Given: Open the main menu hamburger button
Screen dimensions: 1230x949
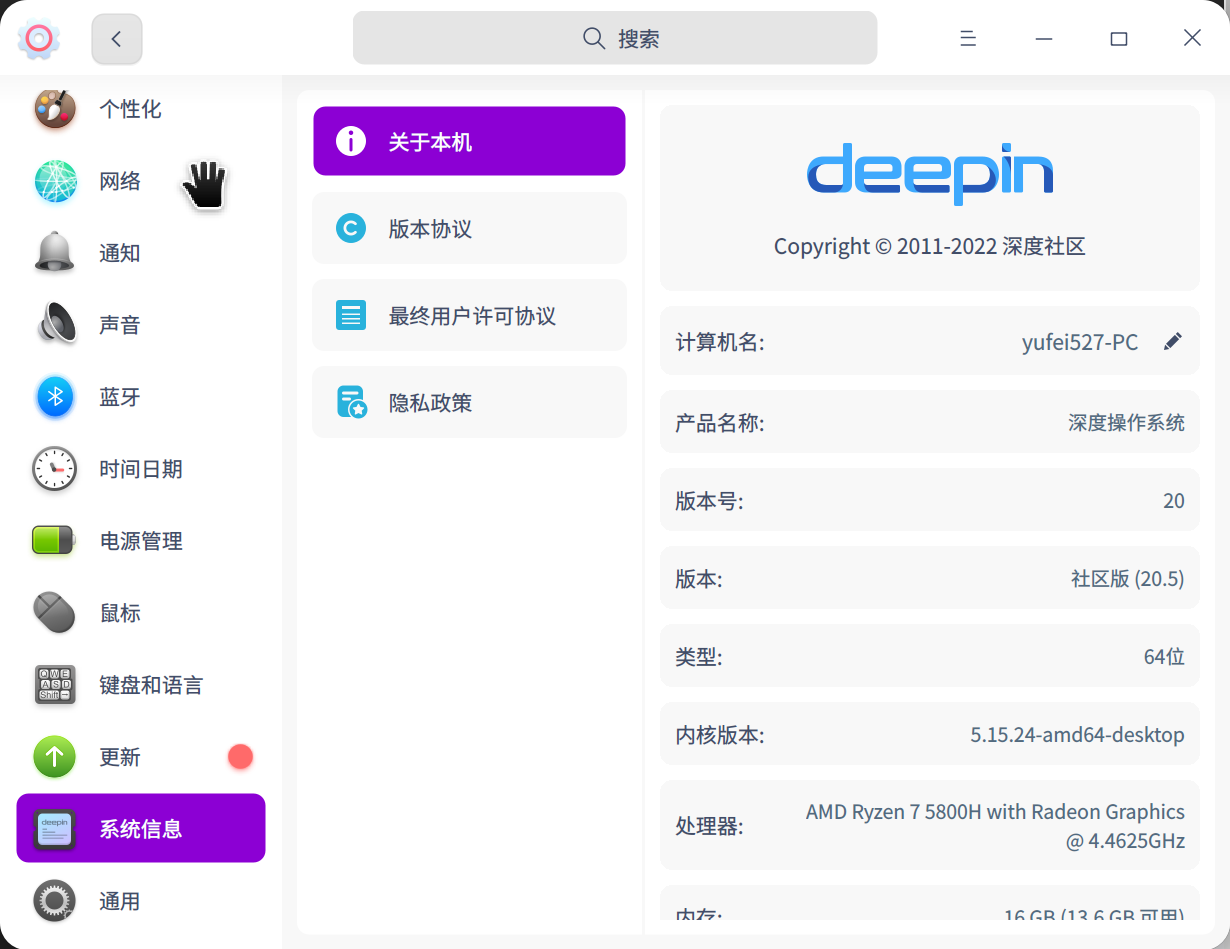Looking at the screenshot, I should 968,38.
